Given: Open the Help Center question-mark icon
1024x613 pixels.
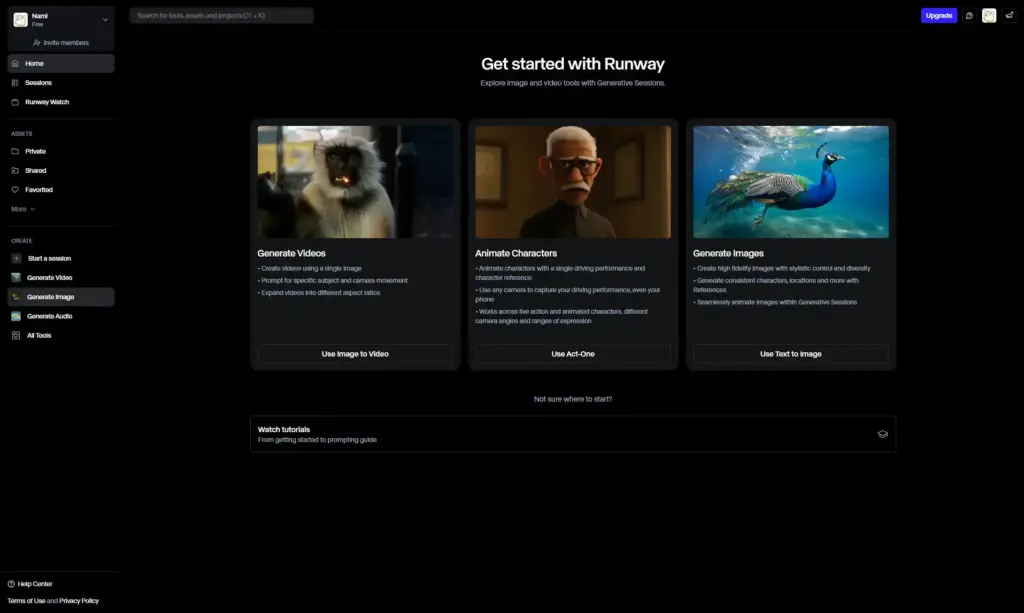Looking at the screenshot, I should [11, 584].
